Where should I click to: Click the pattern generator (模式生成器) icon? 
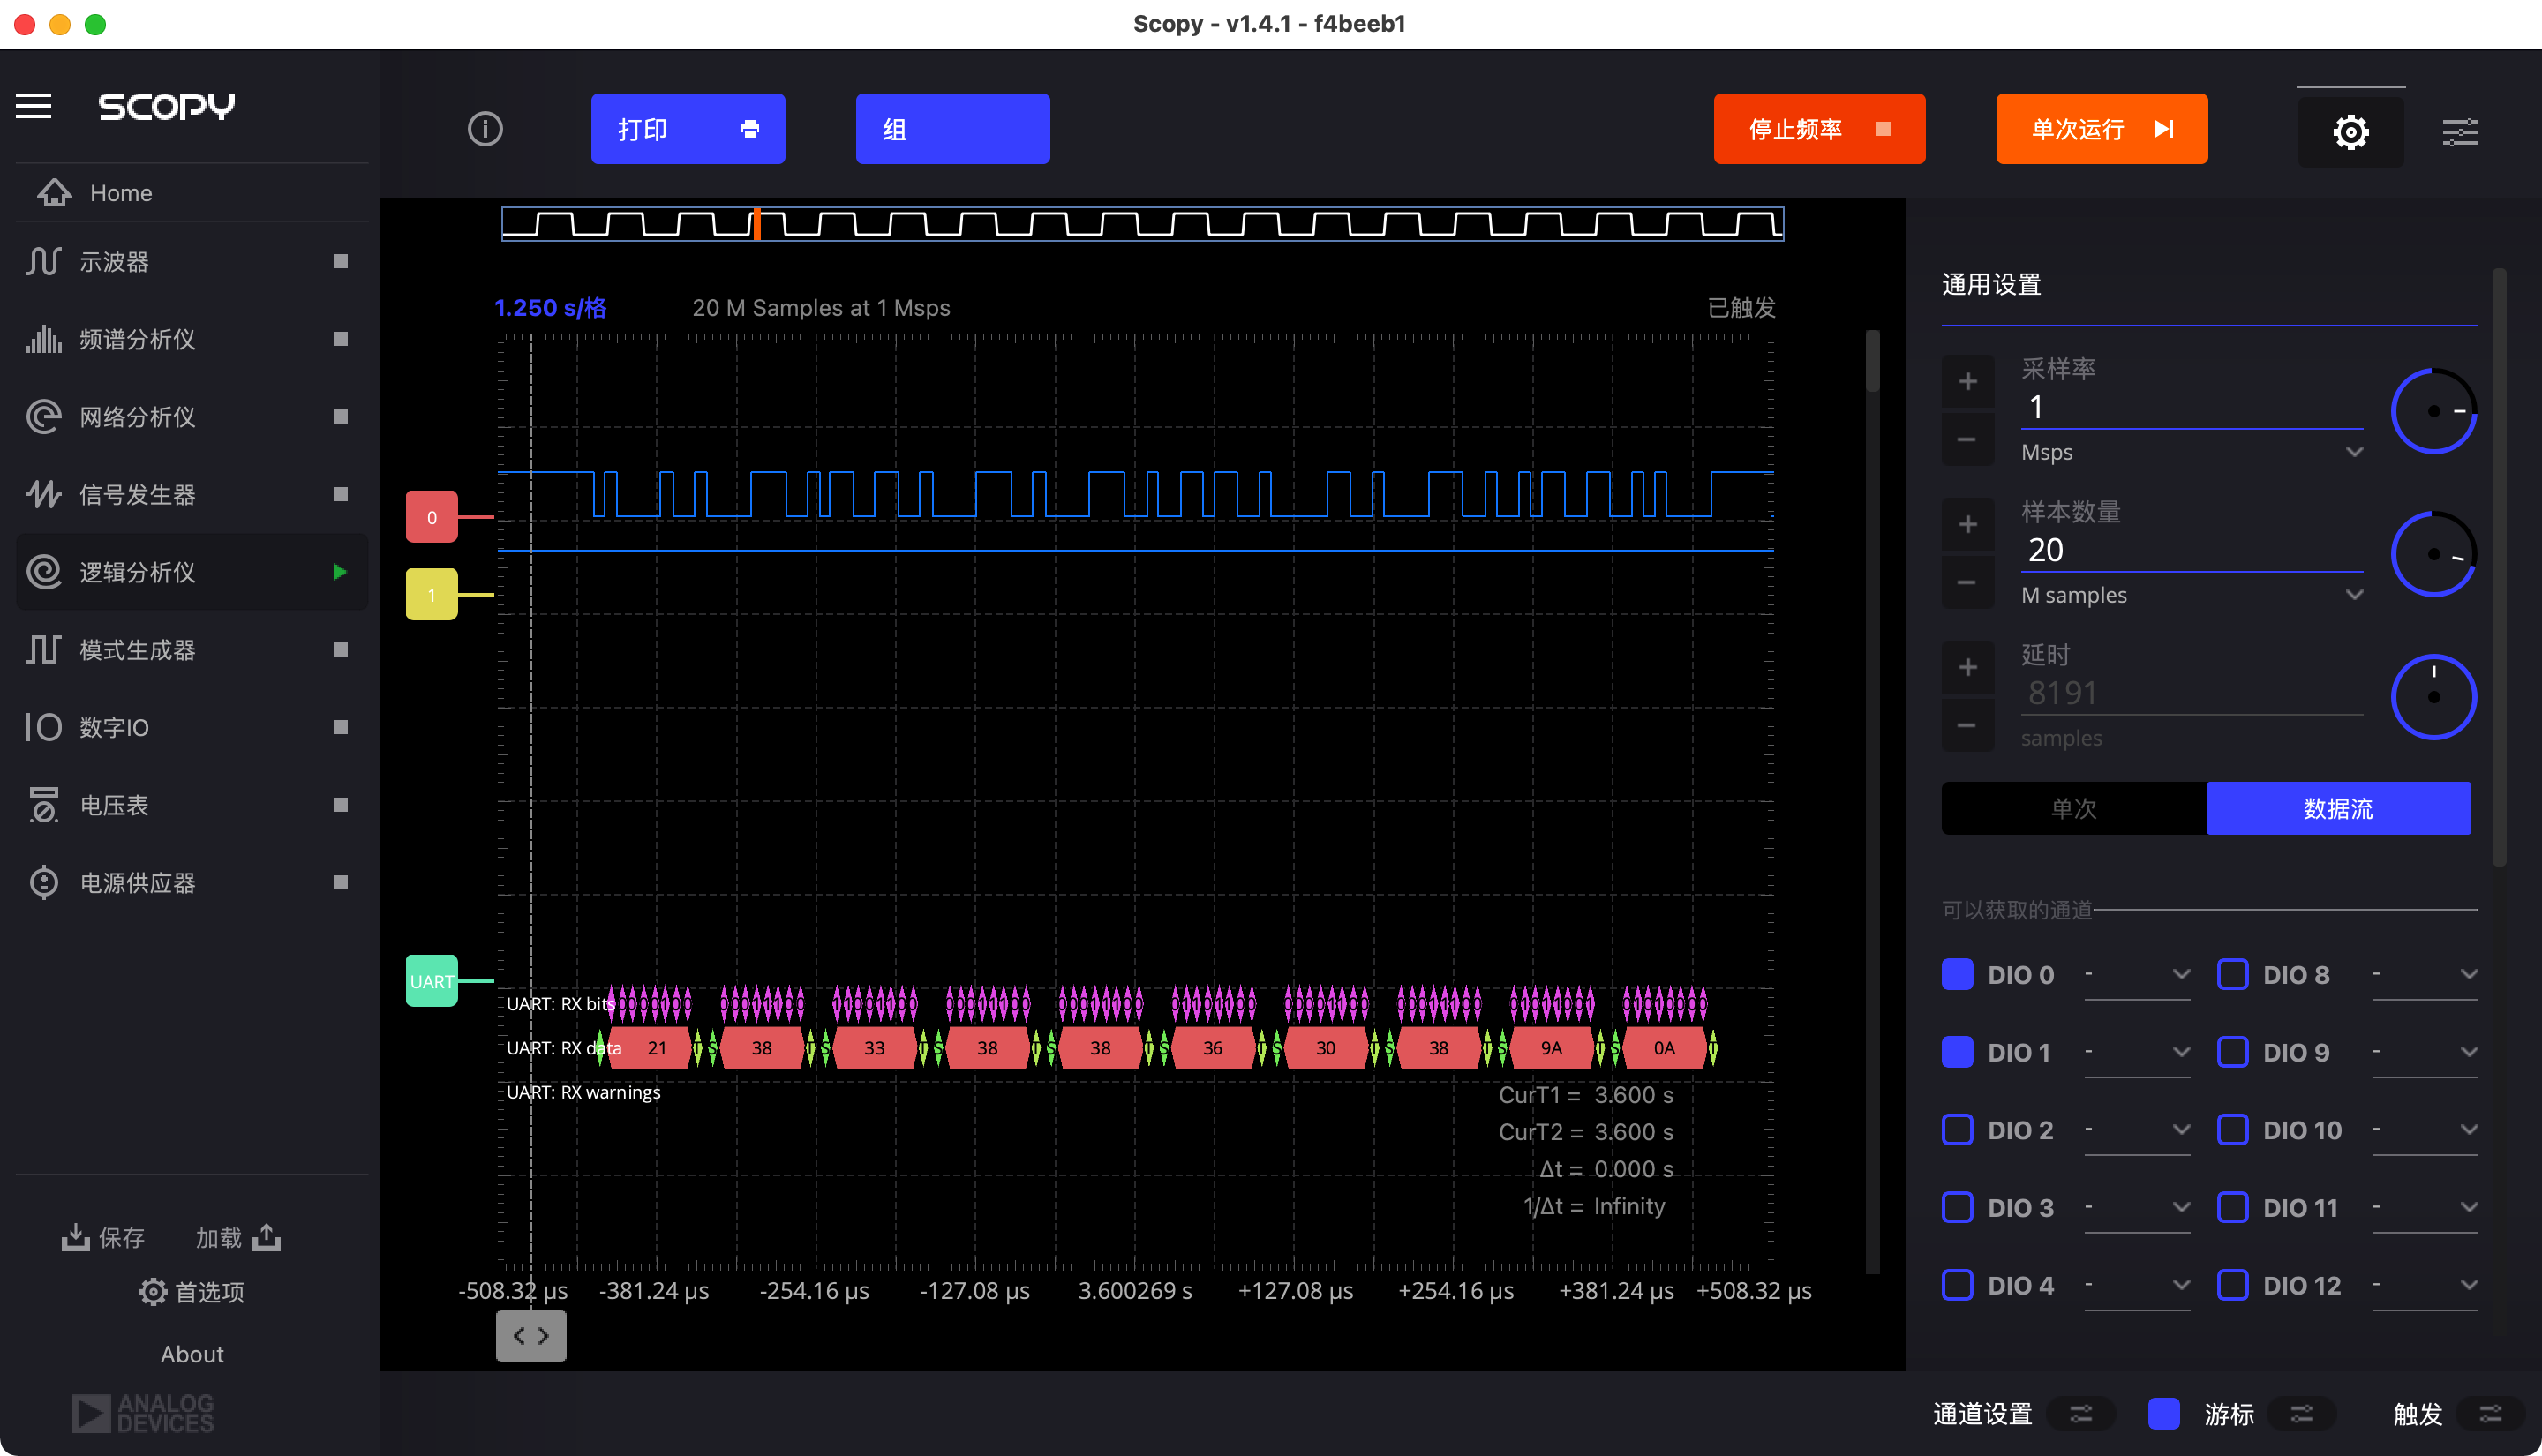44,650
